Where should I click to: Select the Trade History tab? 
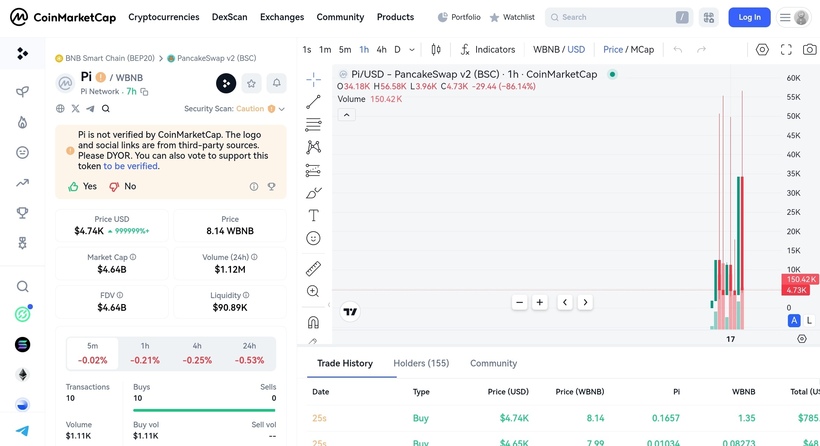coord(345,363)
